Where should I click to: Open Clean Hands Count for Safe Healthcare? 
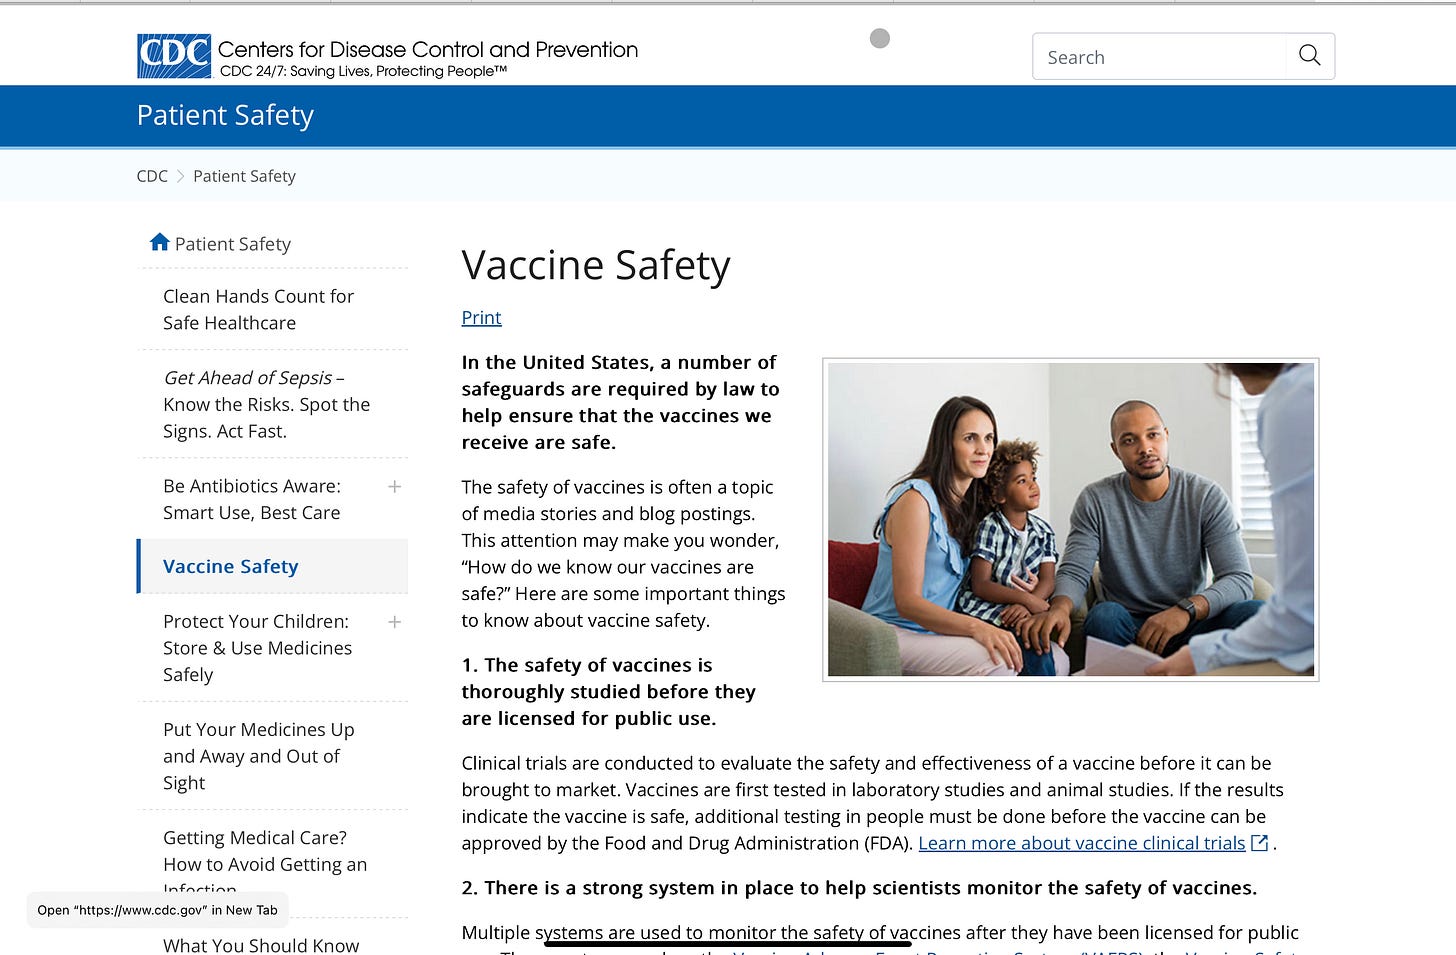point(258,309)
